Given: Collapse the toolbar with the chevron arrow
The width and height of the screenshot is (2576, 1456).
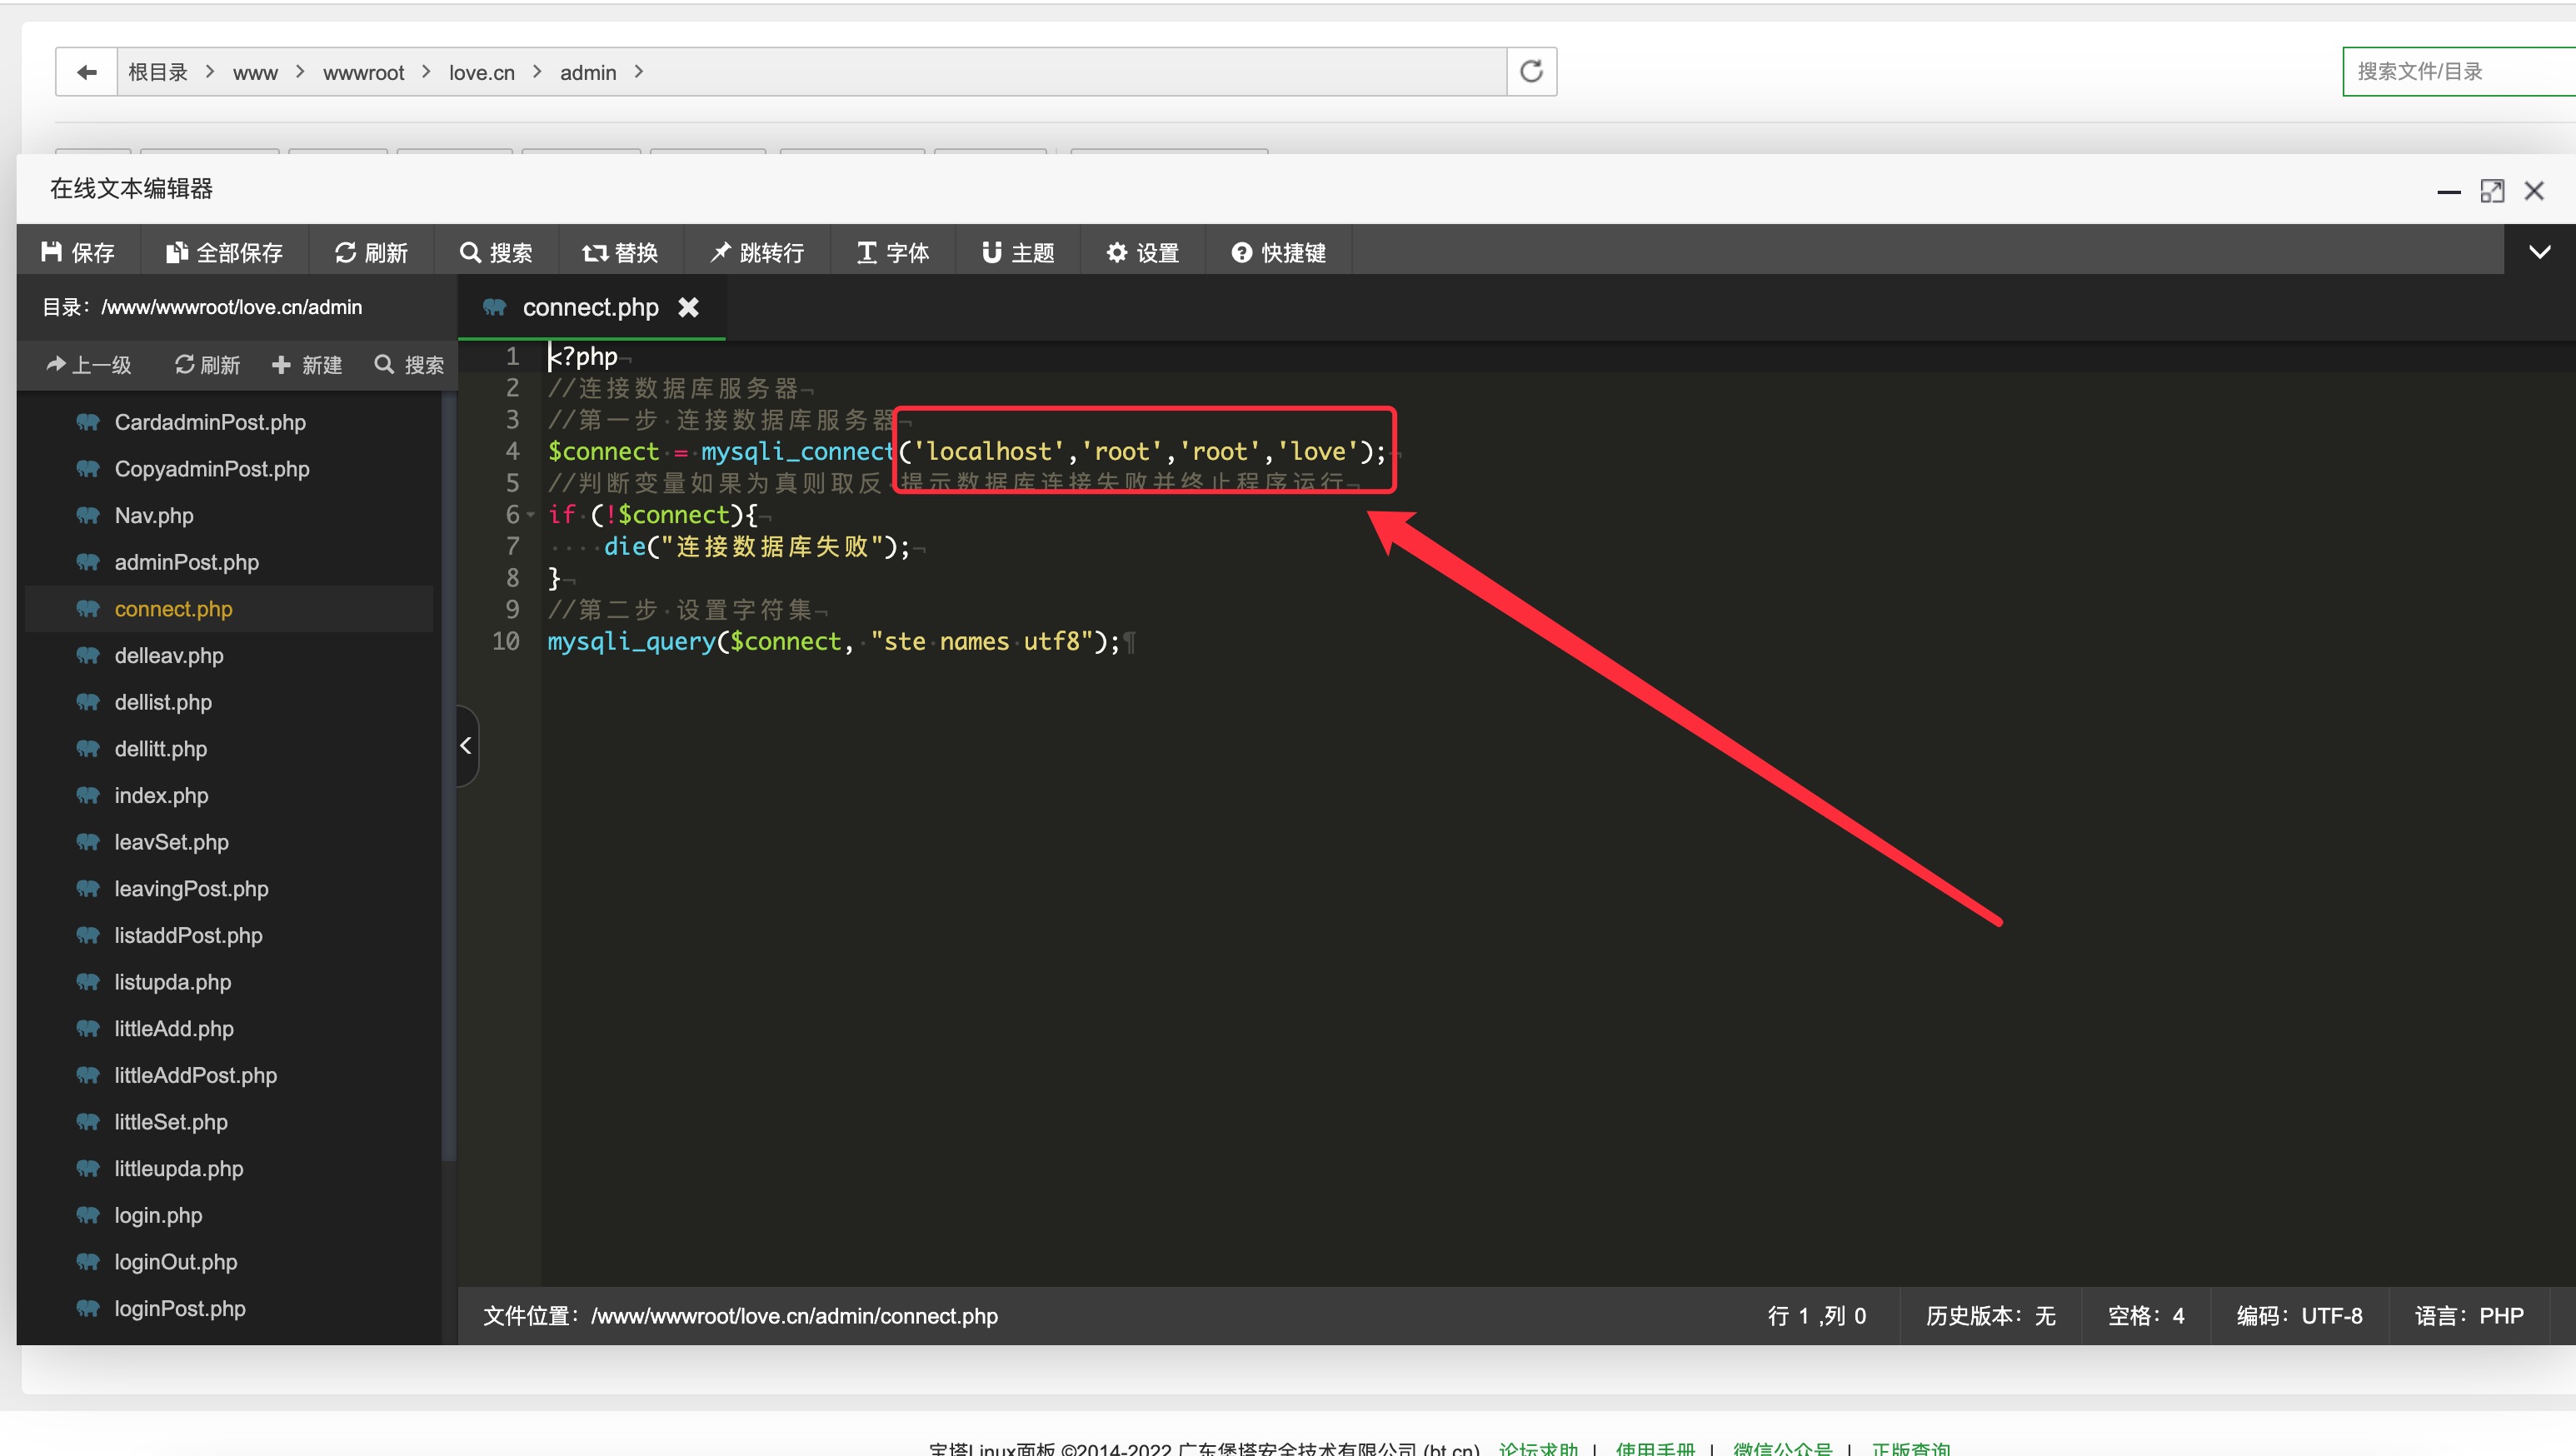Looking at the screenshot, I should pos(2539,252).
